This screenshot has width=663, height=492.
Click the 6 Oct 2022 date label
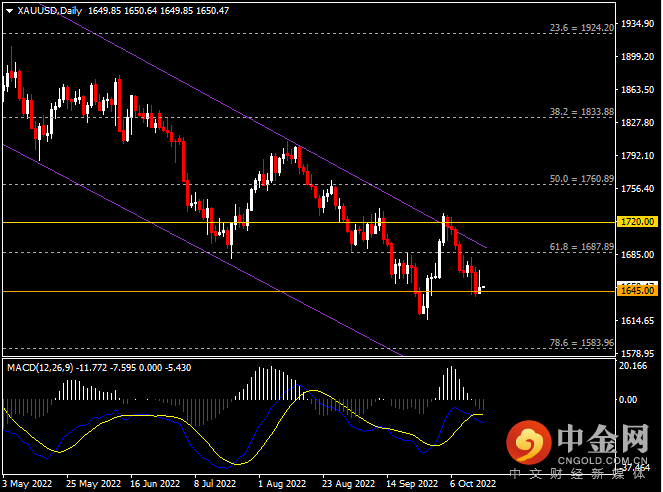pos(473,484)
